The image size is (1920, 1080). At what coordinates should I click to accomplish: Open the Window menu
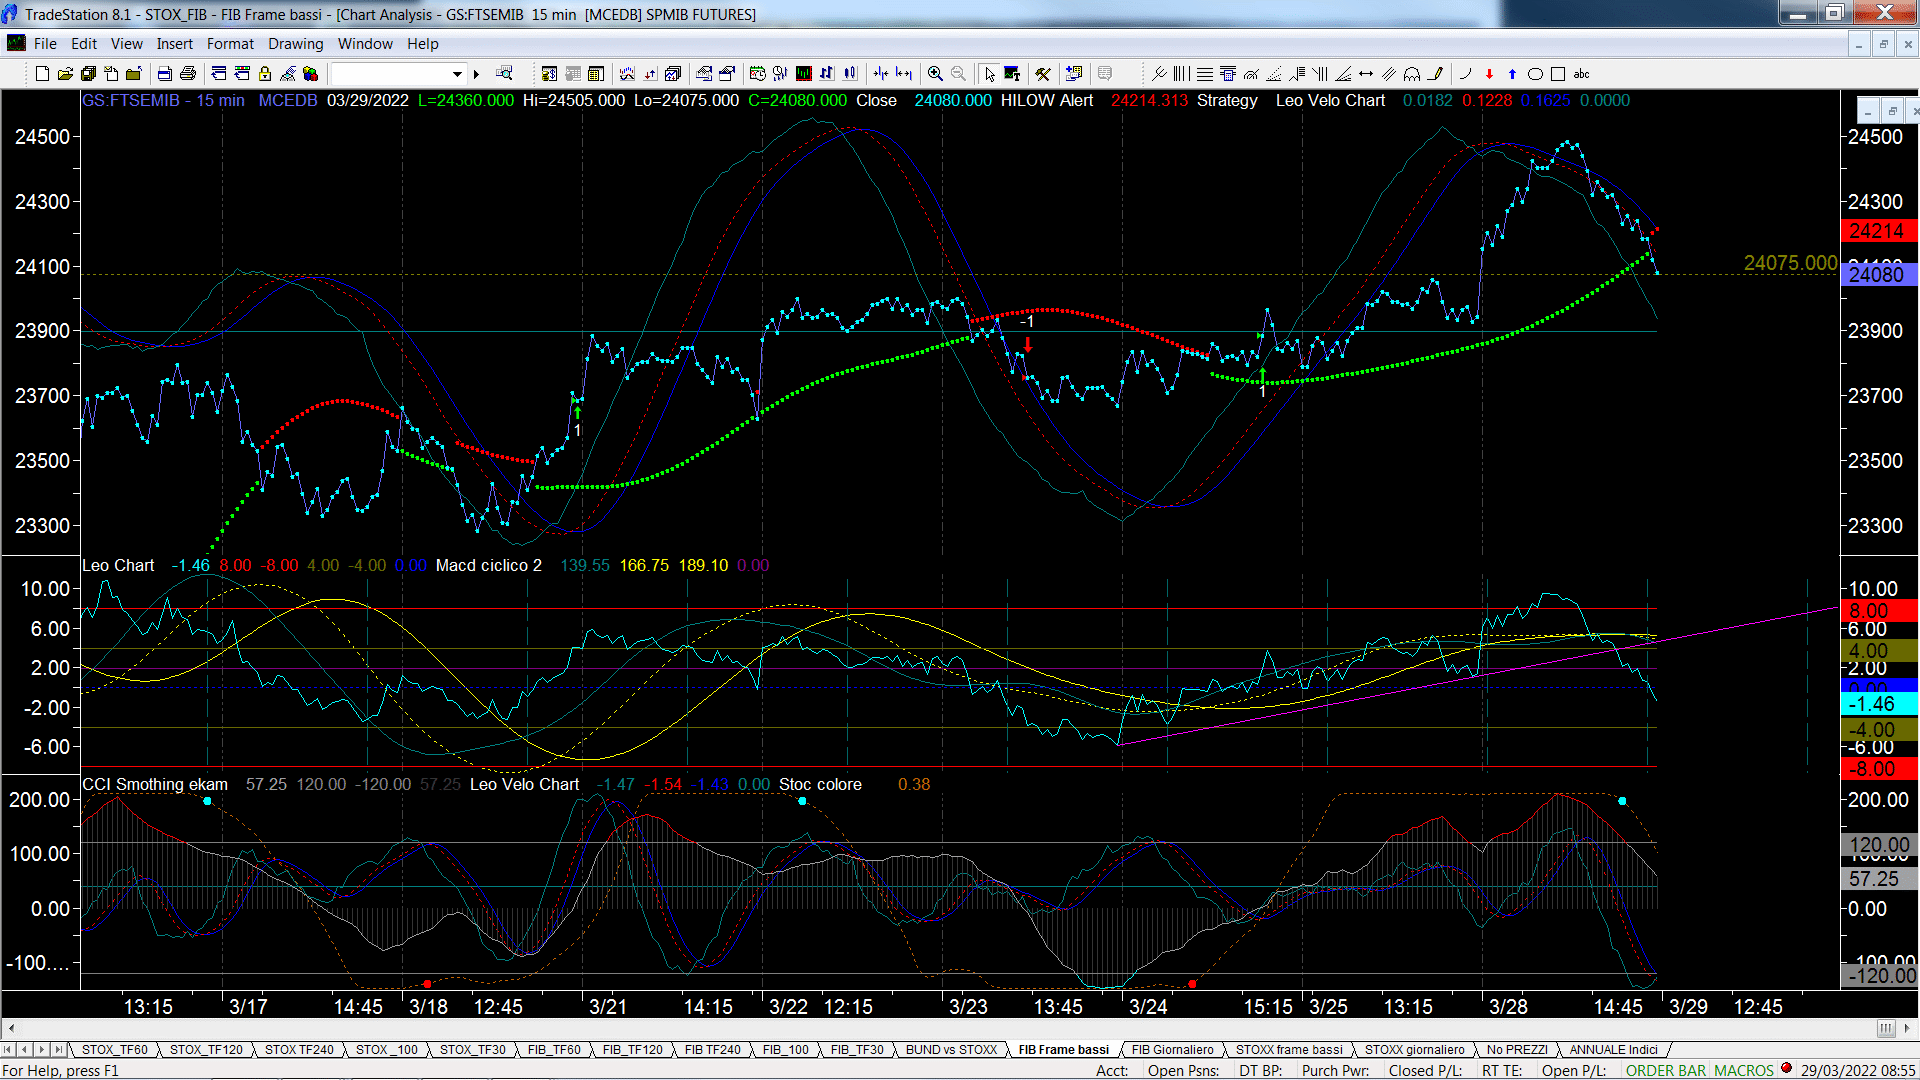click(x=365, y=44)
